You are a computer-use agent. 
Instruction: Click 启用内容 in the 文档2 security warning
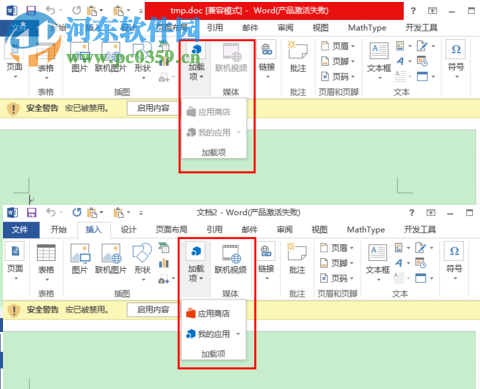pos(153,310)
